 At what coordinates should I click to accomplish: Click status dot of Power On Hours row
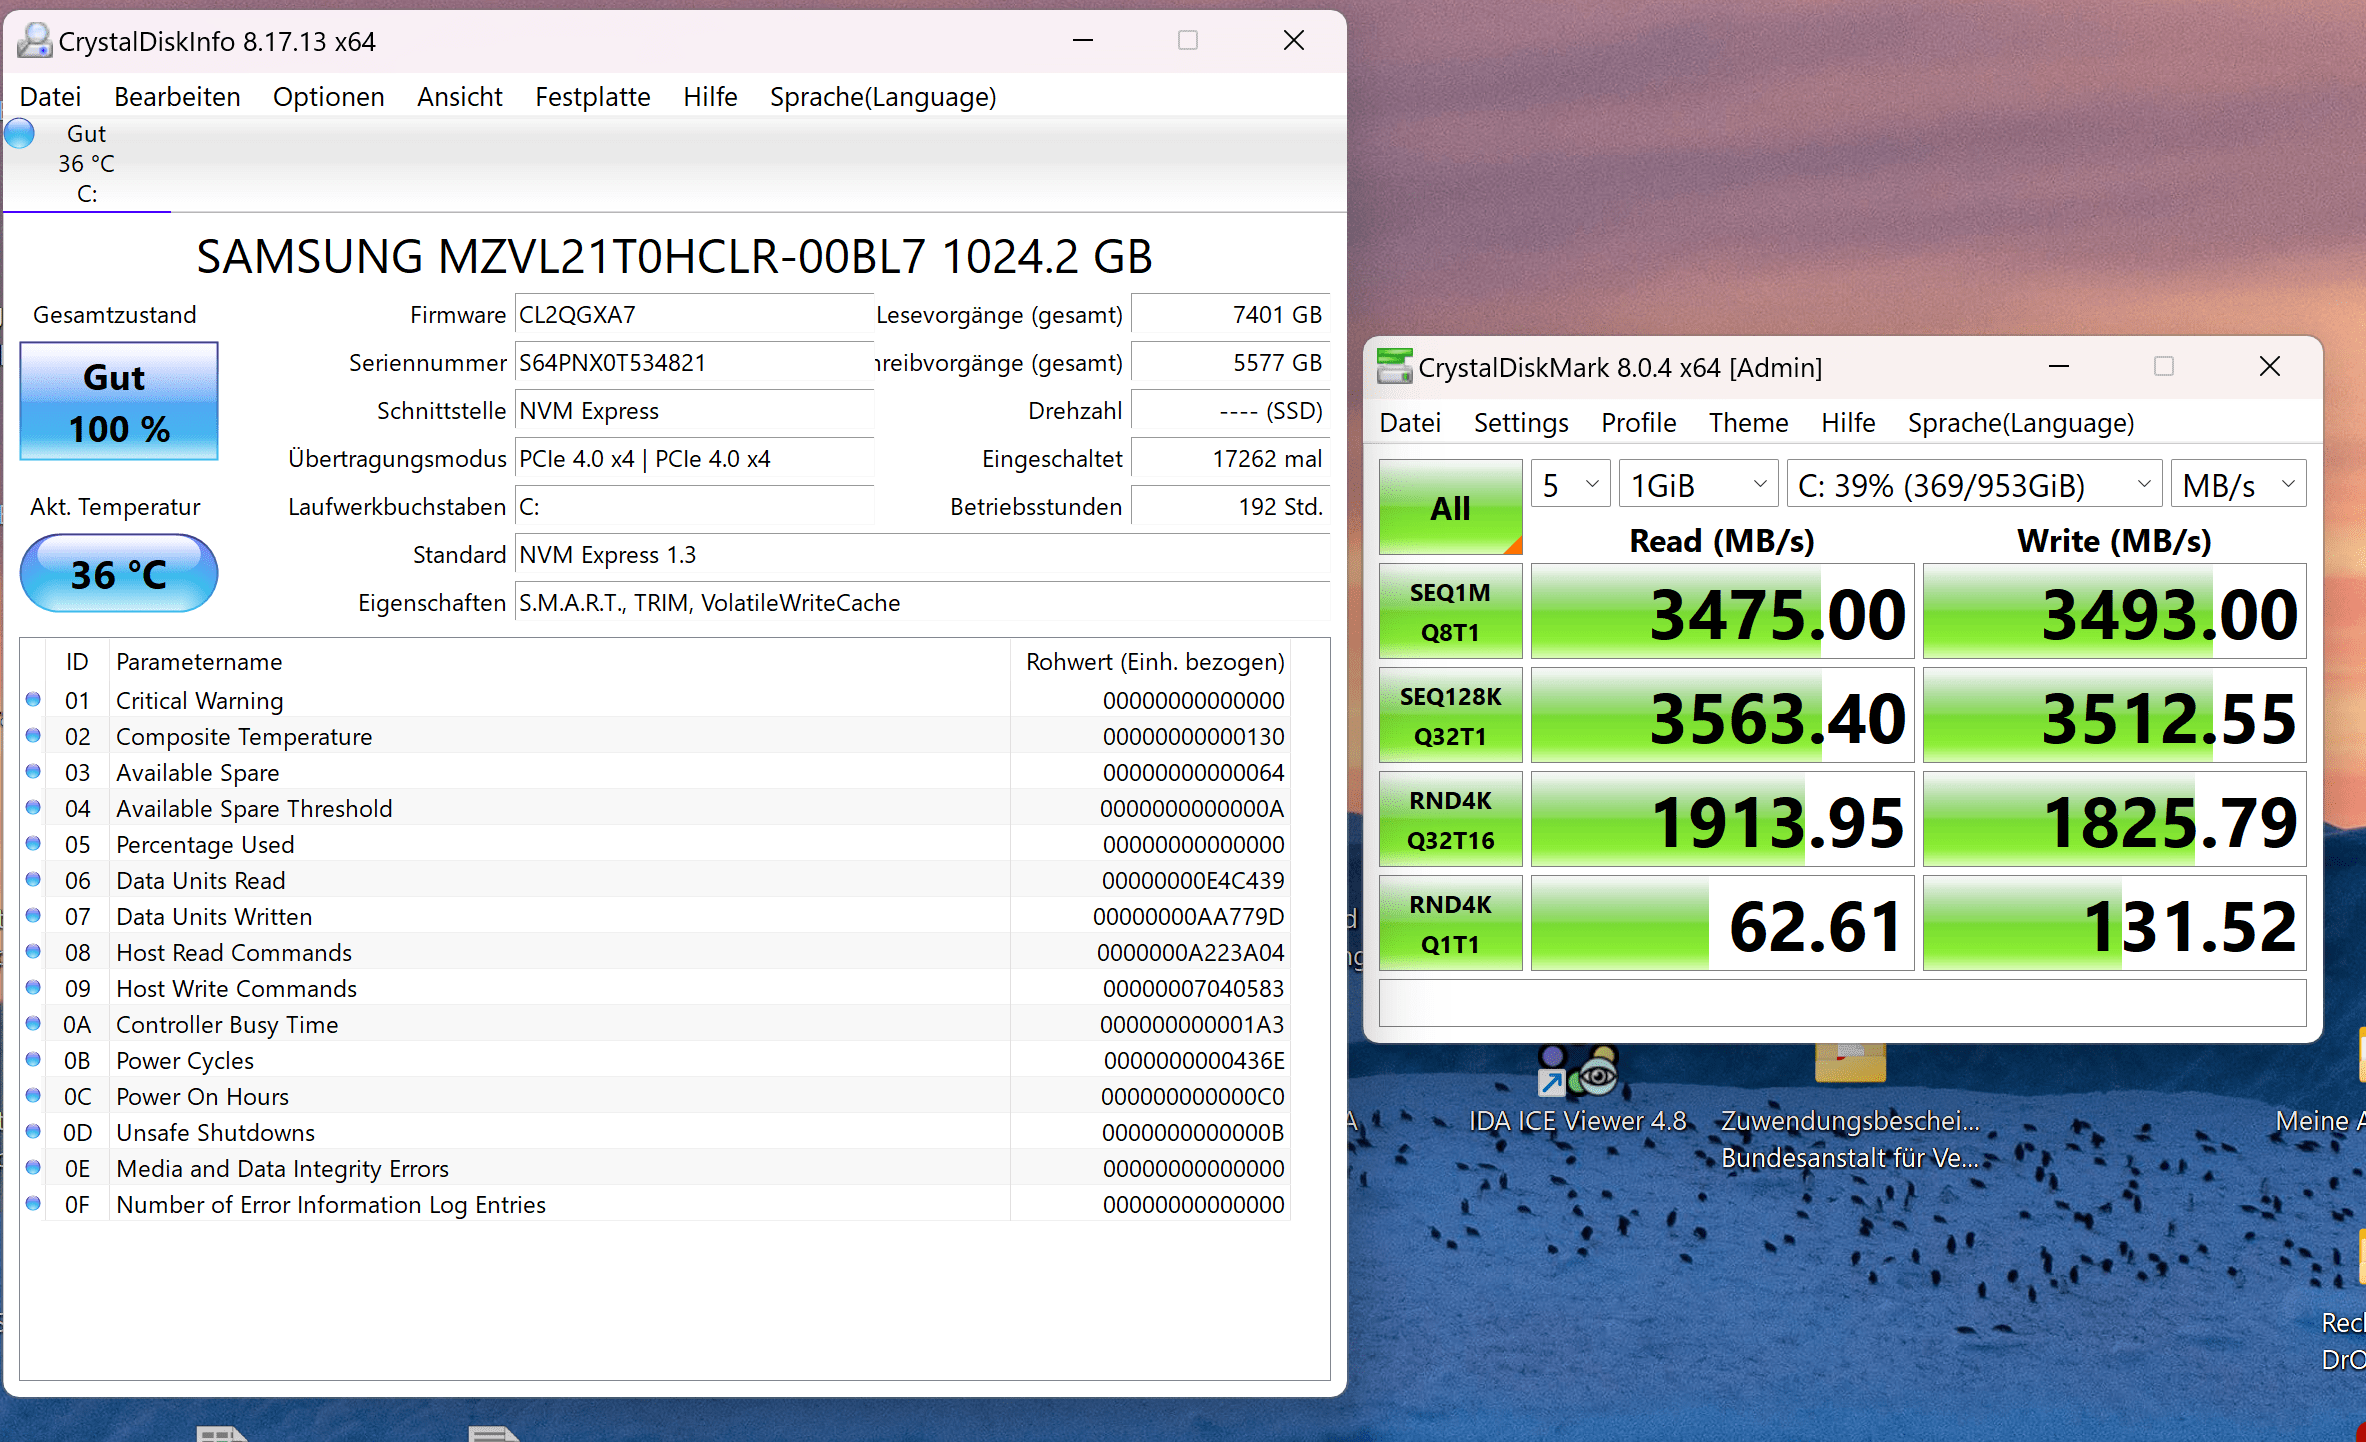[x=33, y=1096]
